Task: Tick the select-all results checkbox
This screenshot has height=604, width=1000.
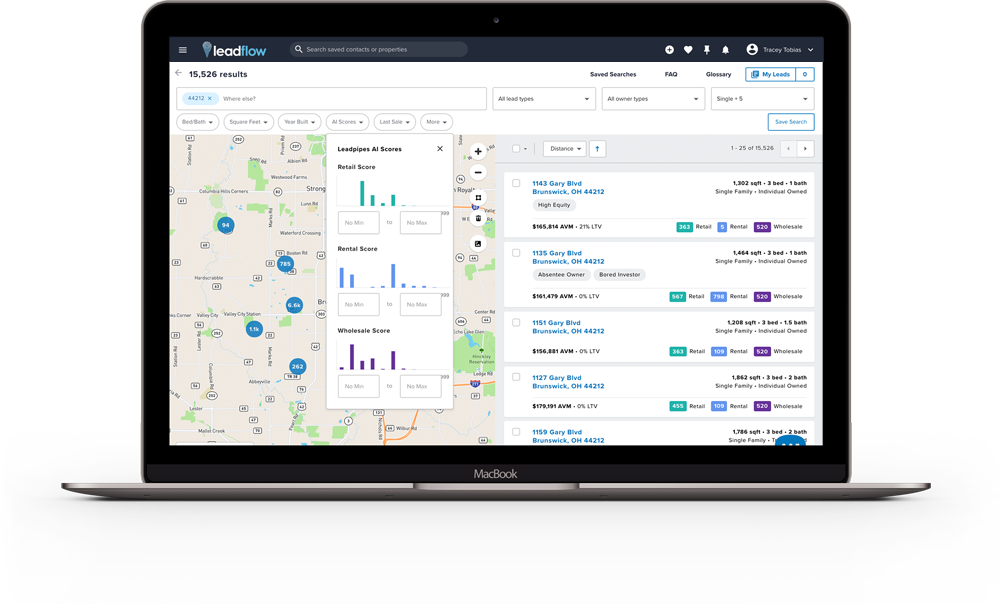Action: tap(516, 149)
